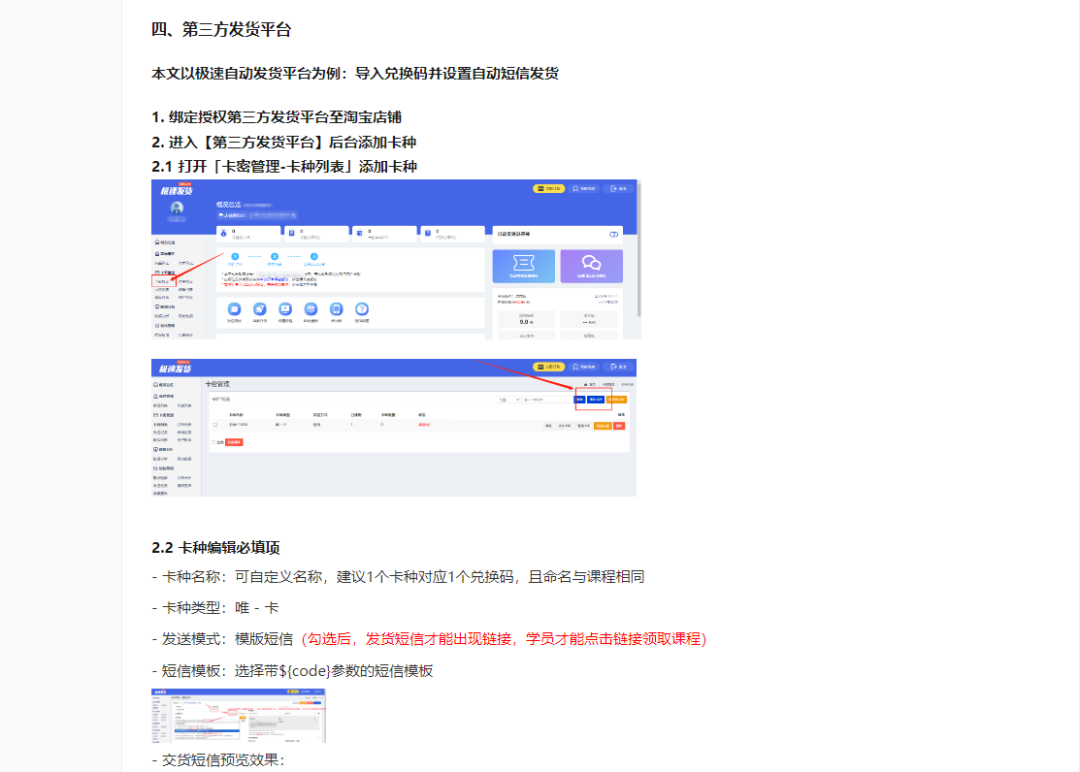Open the small card-edit screenshot above 交货短信预览效果

238,716
